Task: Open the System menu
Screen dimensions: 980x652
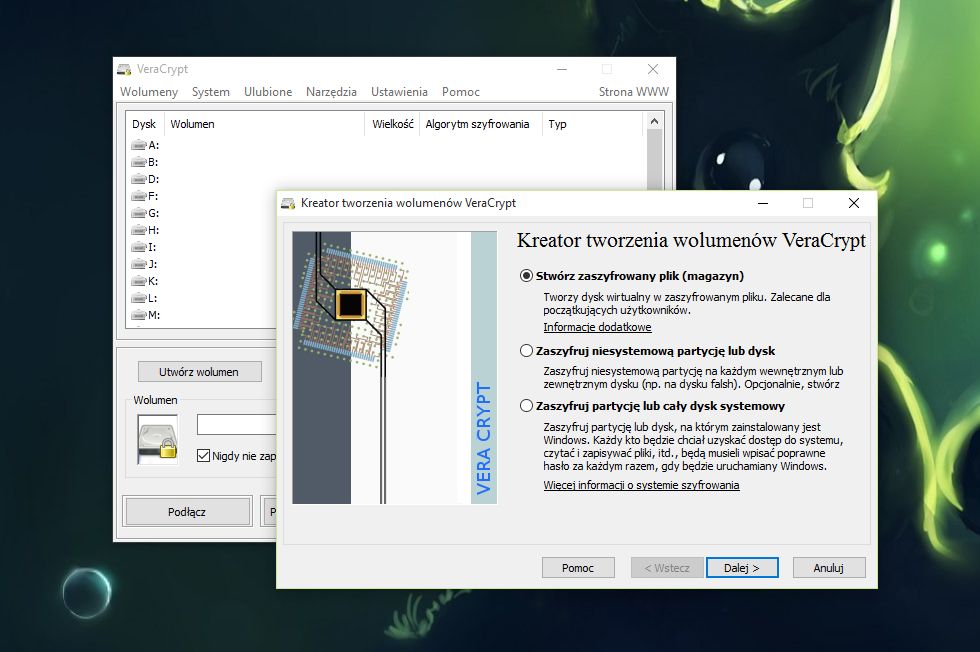Action: (x=210, y=92)
